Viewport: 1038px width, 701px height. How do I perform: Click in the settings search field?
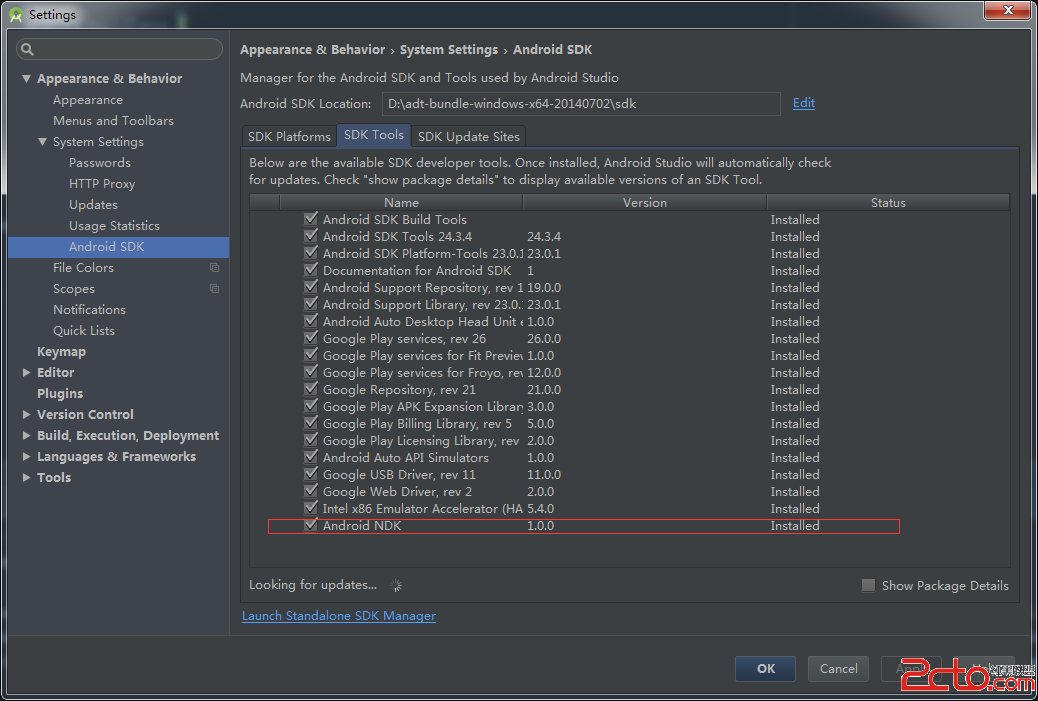point(119,49)
